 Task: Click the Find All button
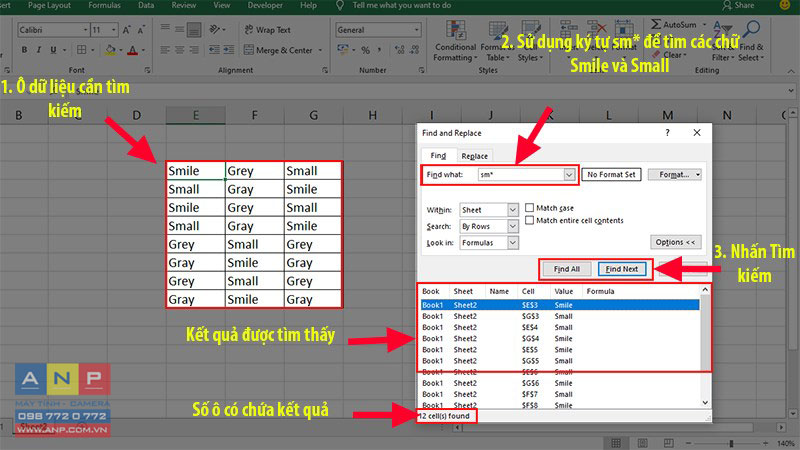566,269
